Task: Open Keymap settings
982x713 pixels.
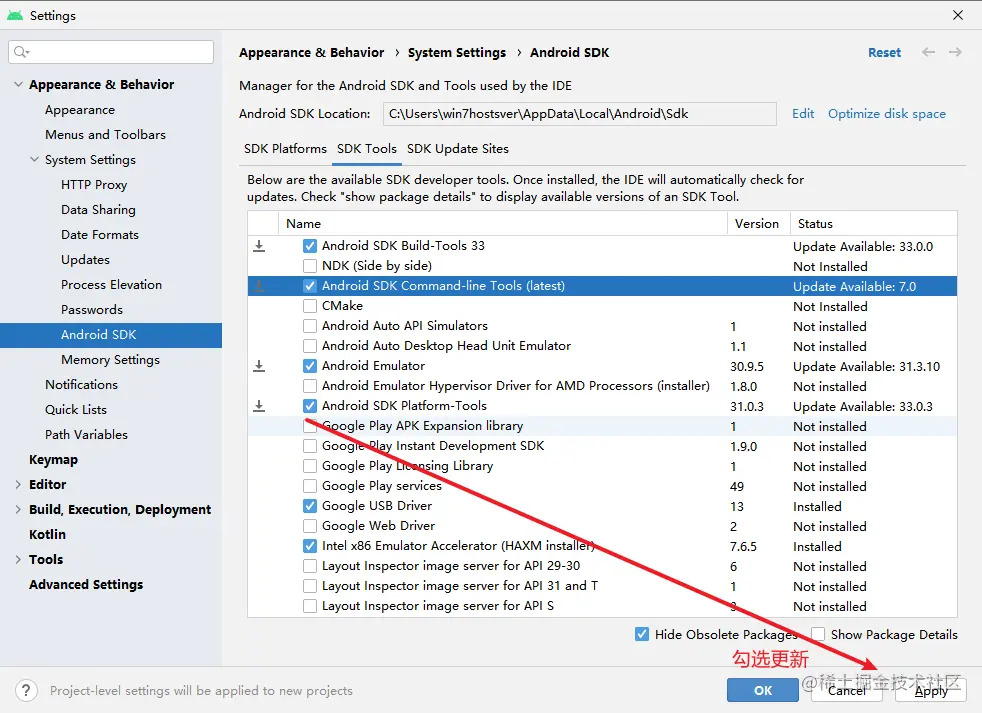Action: (x=53, y=460)
